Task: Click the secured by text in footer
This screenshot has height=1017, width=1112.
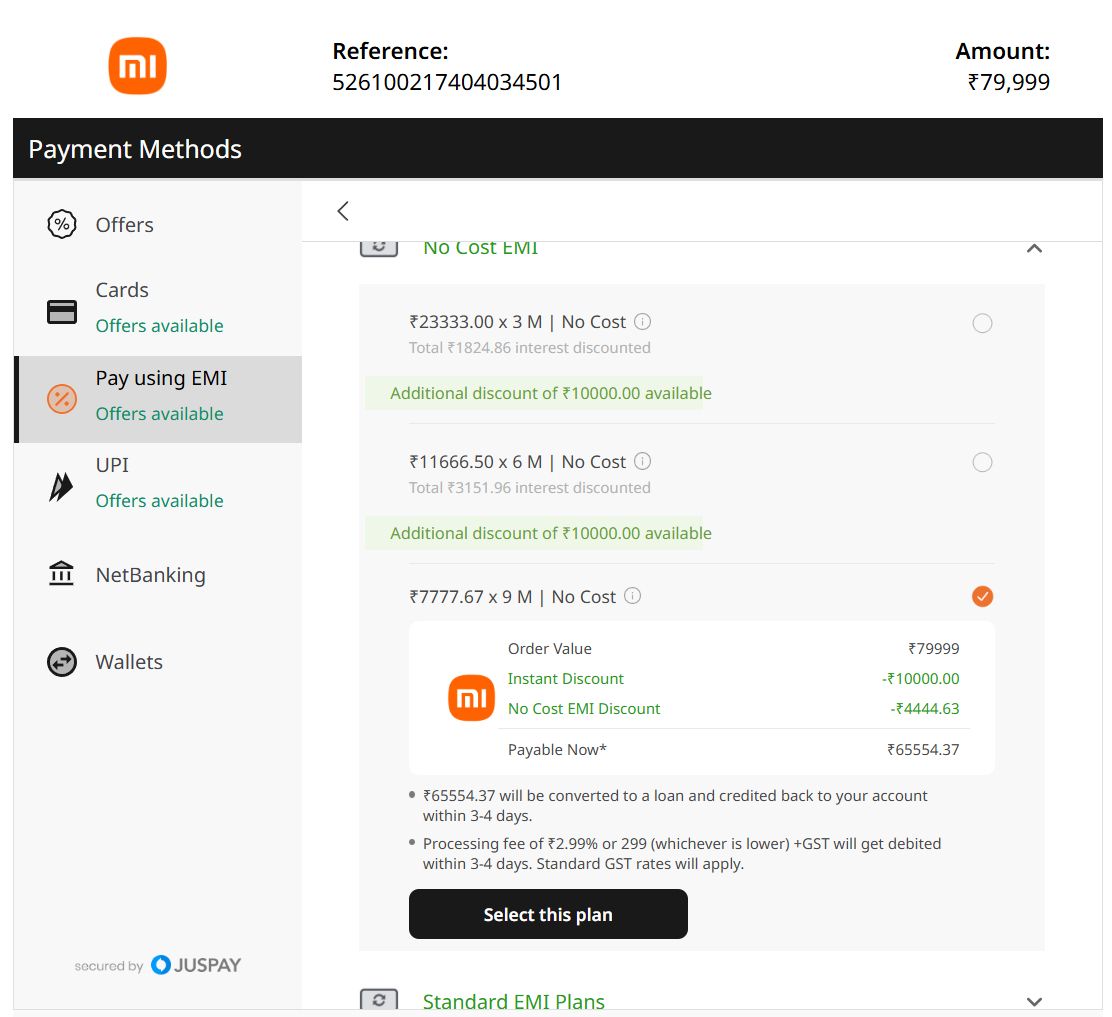Action: (109, 966)
